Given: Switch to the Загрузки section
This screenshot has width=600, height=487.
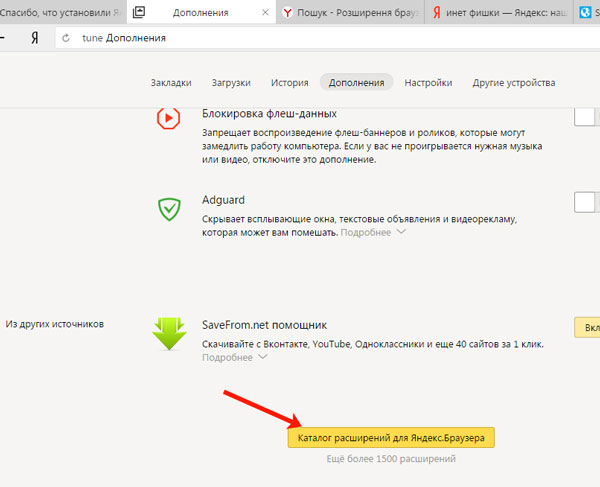Looking at the screenshot, I should 231,83.
